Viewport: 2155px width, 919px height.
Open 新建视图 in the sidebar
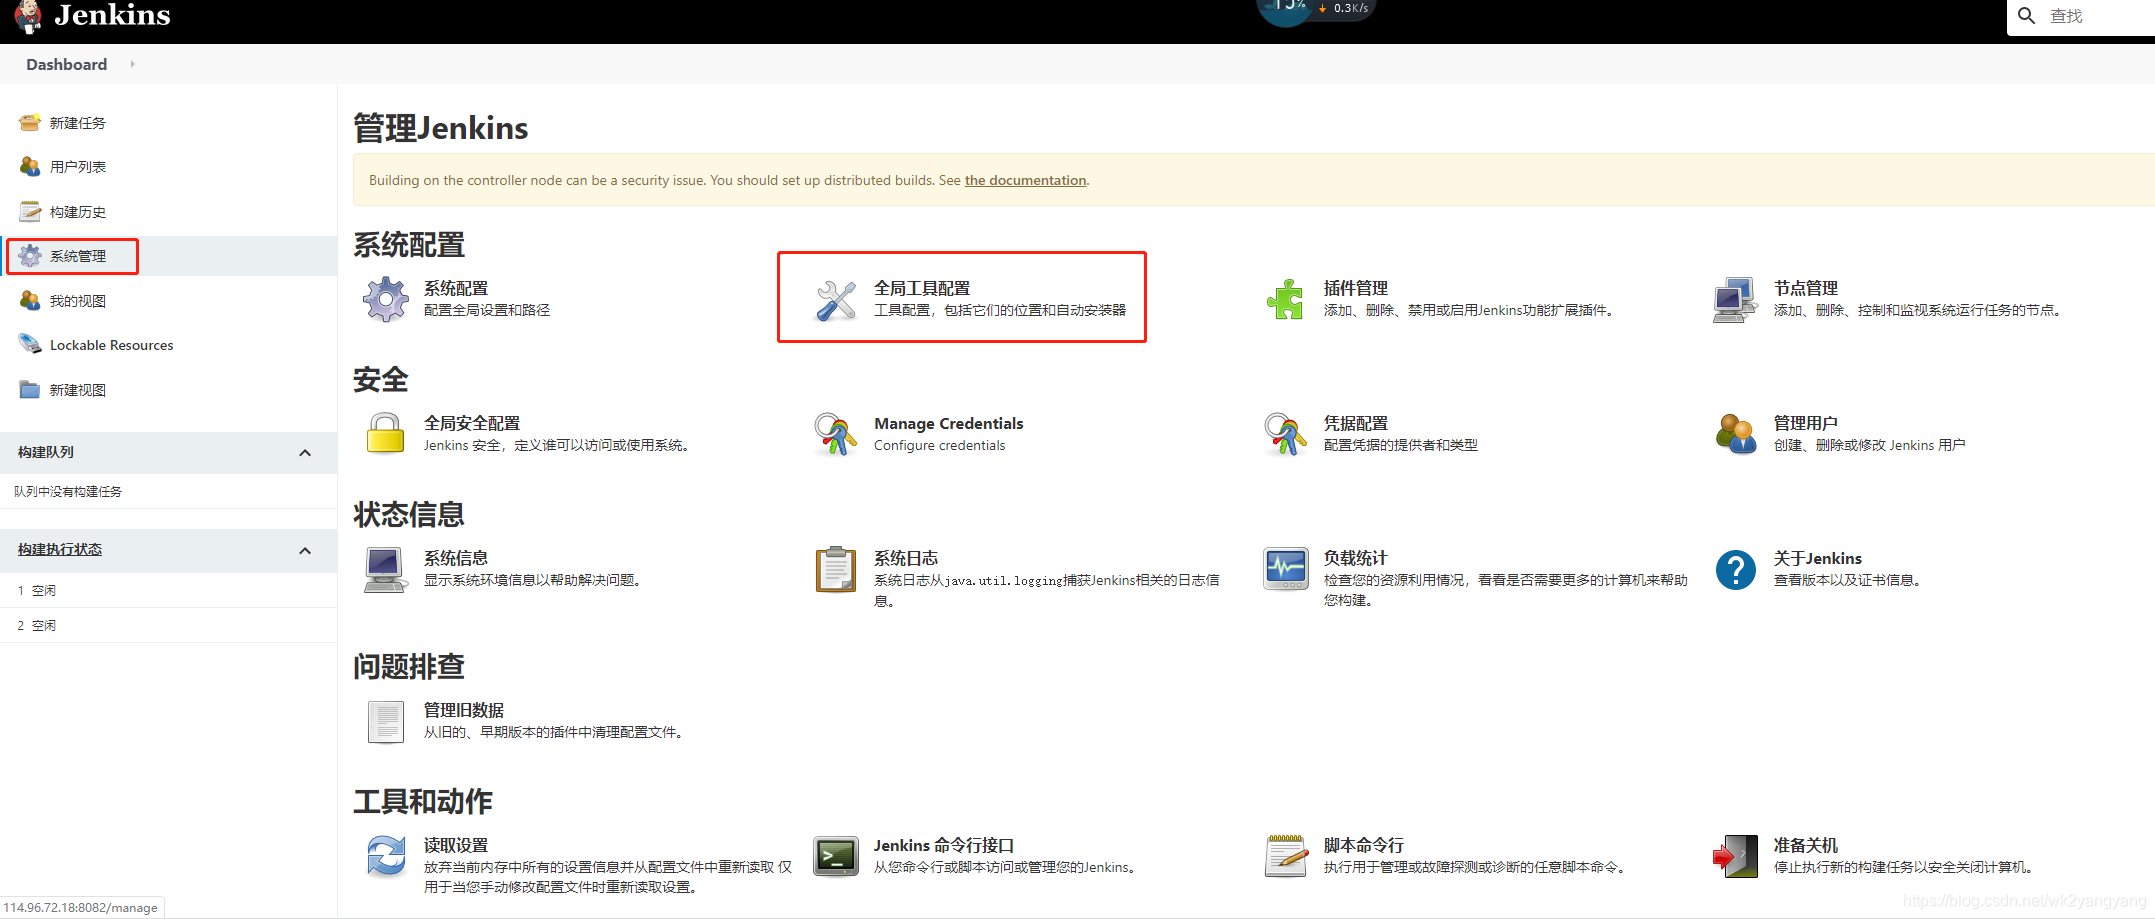click(77, 390)
